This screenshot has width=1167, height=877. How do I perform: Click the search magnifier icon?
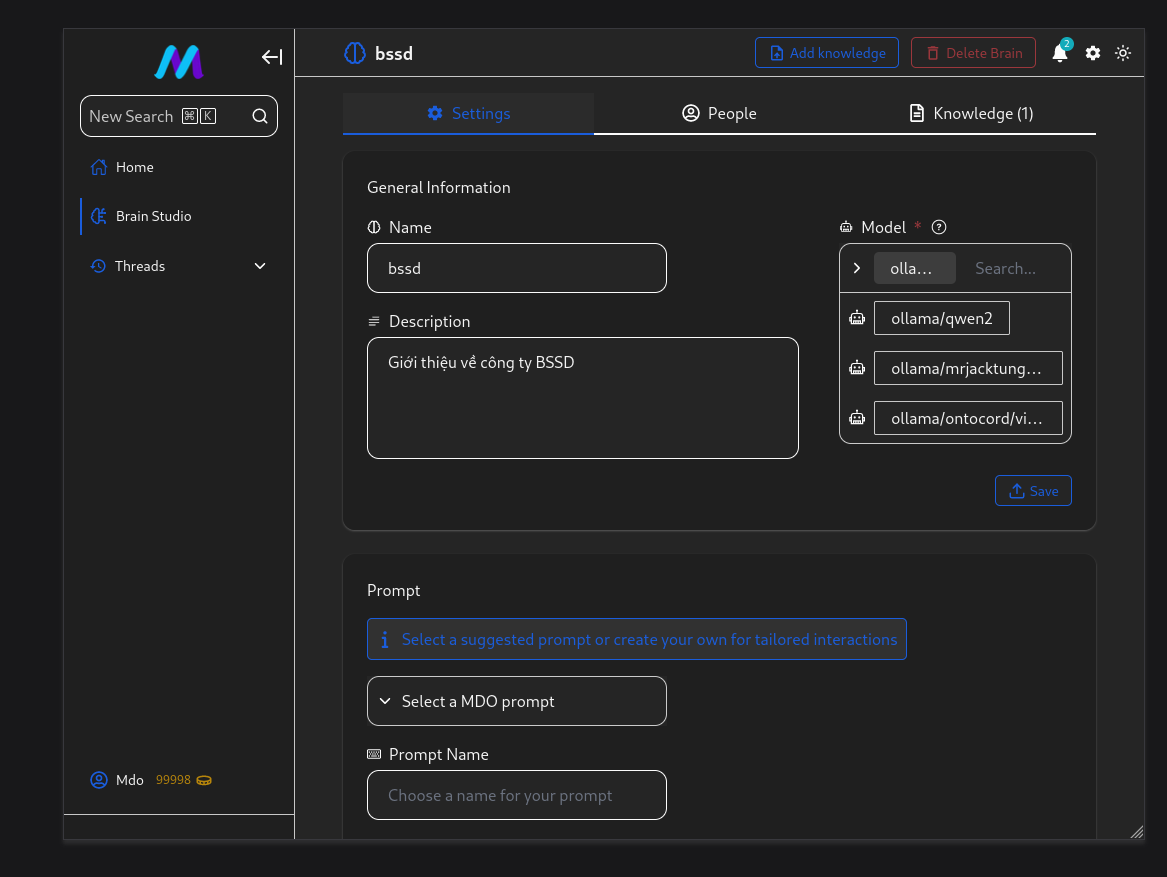point(260,116)
